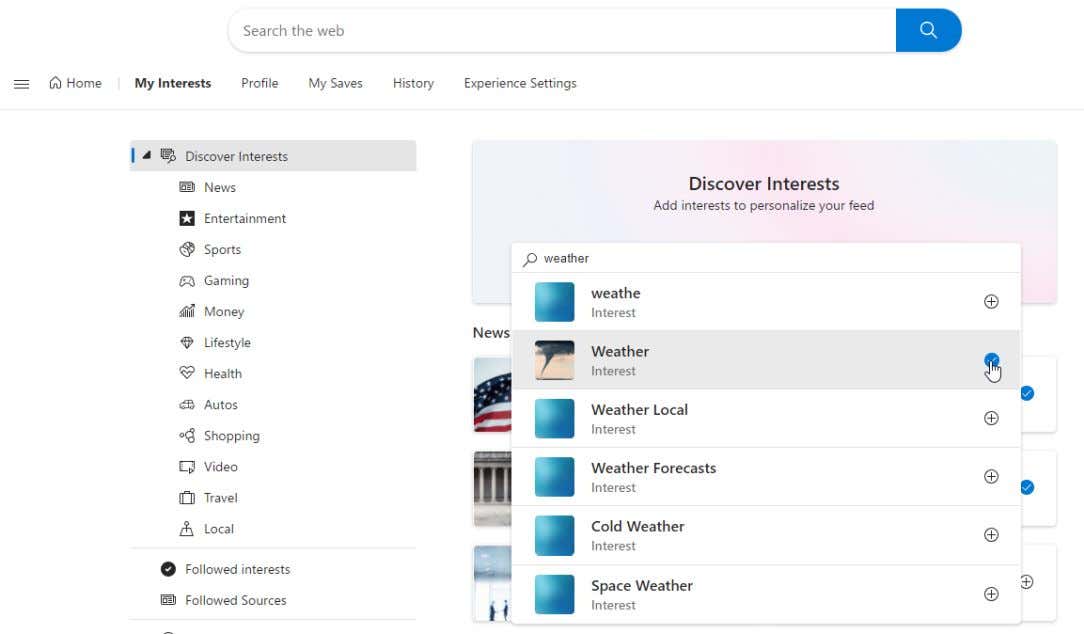
Task: Click the interest search field containing 'weather'
Action: tap(766, 259)
